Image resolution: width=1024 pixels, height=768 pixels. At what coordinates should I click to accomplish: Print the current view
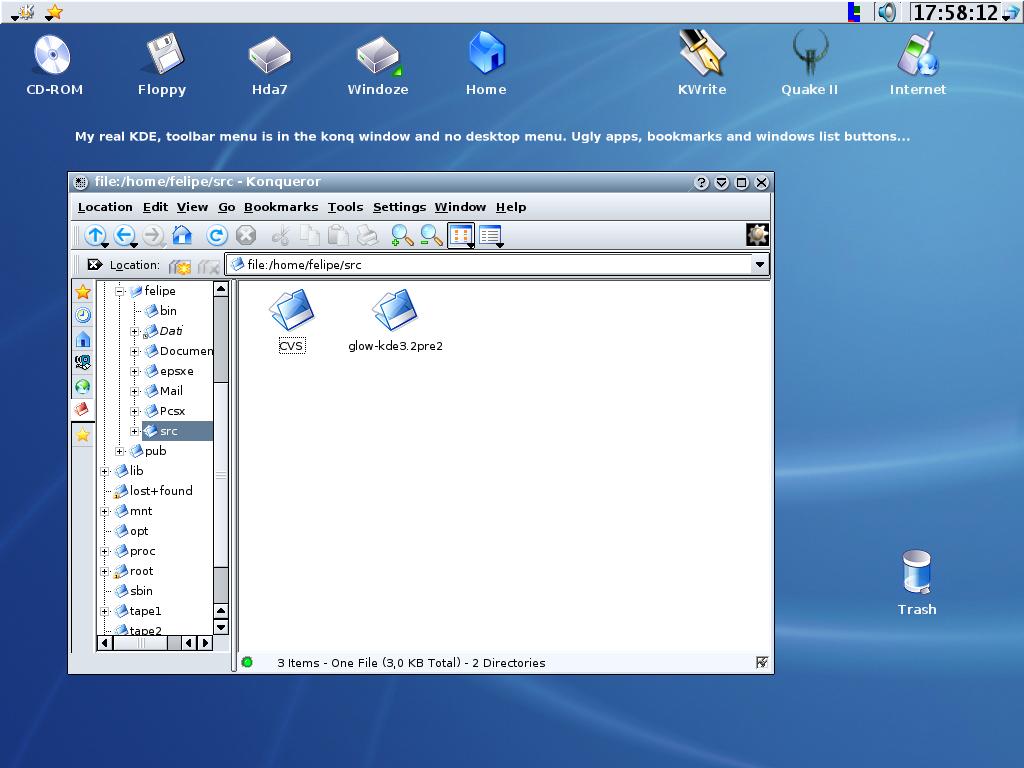[367, 235]
